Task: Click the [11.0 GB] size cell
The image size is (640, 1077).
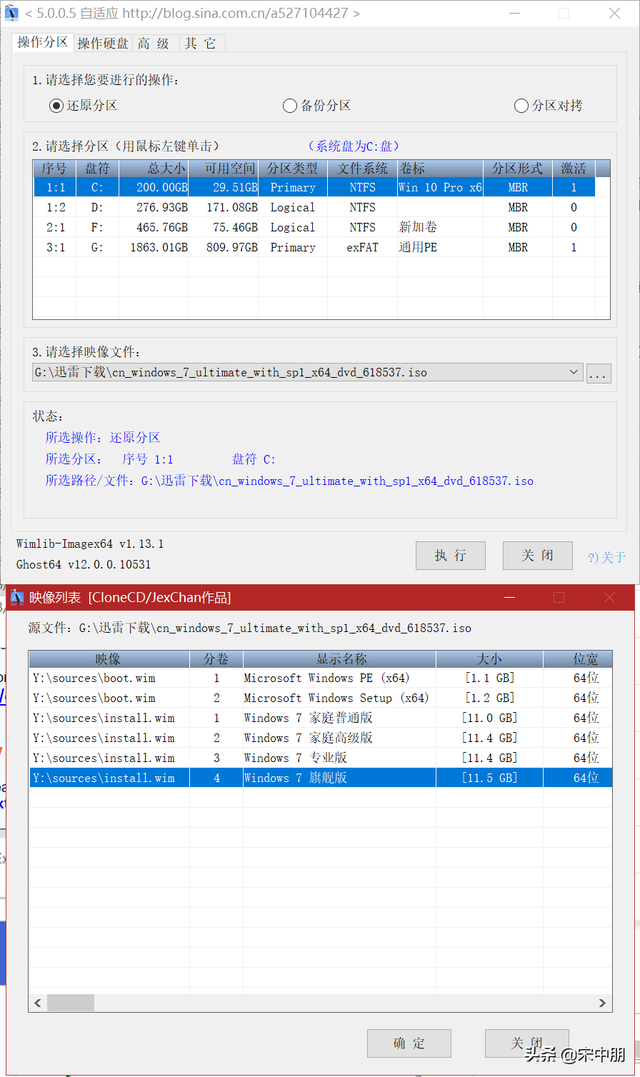Action: pos(490,718)
